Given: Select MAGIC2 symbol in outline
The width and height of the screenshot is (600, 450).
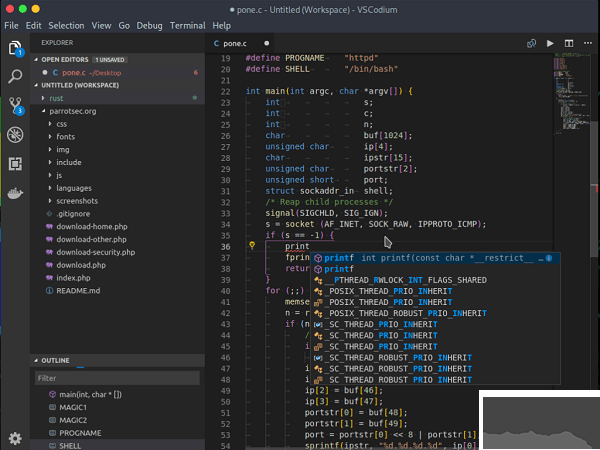Looking at the screenshot, I should (73, 420).
